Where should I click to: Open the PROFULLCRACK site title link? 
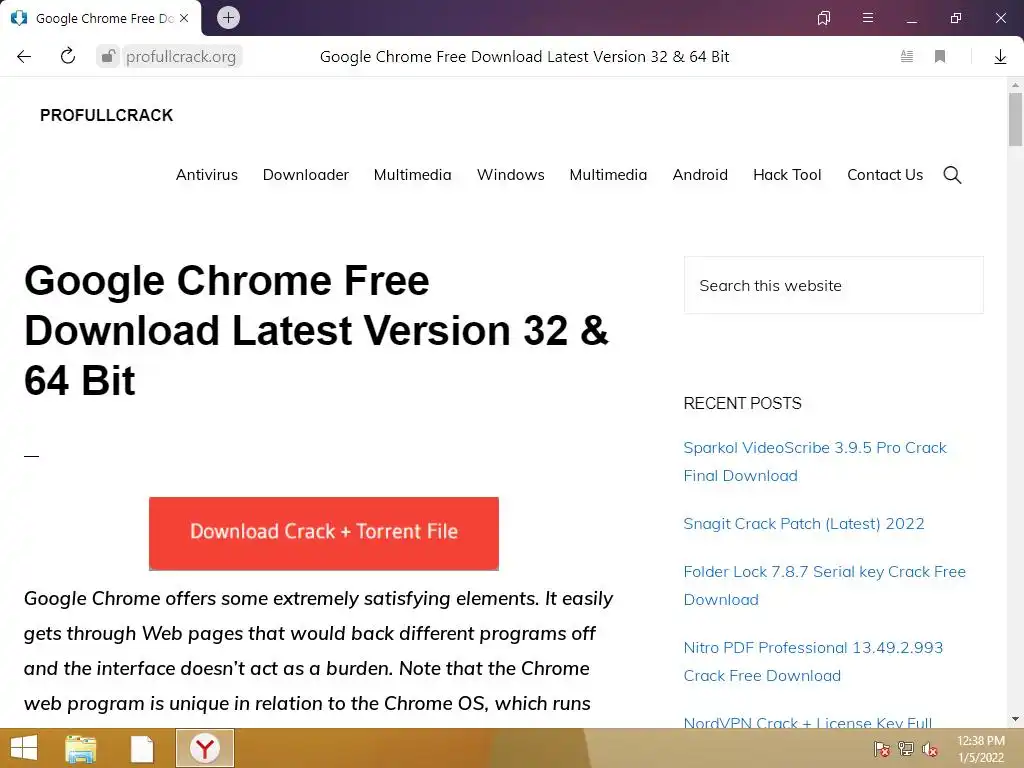pos(106,115)
